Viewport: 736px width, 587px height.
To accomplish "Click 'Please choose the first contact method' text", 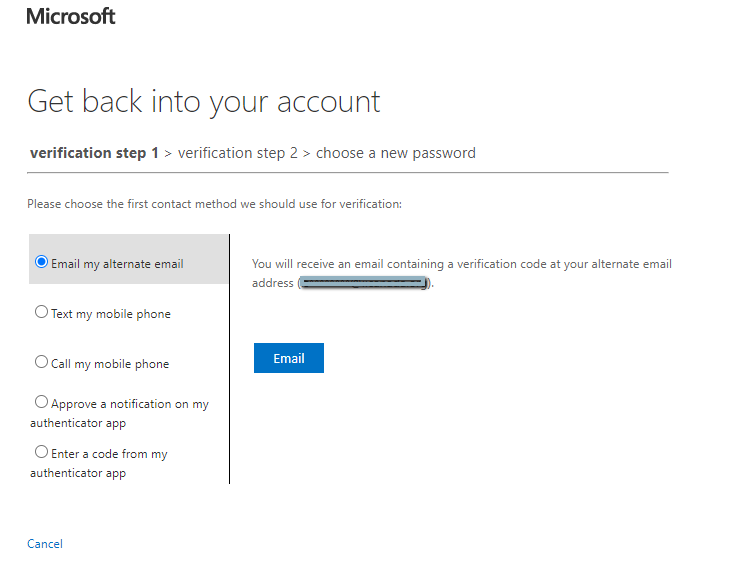I will (x=215, y=204).
